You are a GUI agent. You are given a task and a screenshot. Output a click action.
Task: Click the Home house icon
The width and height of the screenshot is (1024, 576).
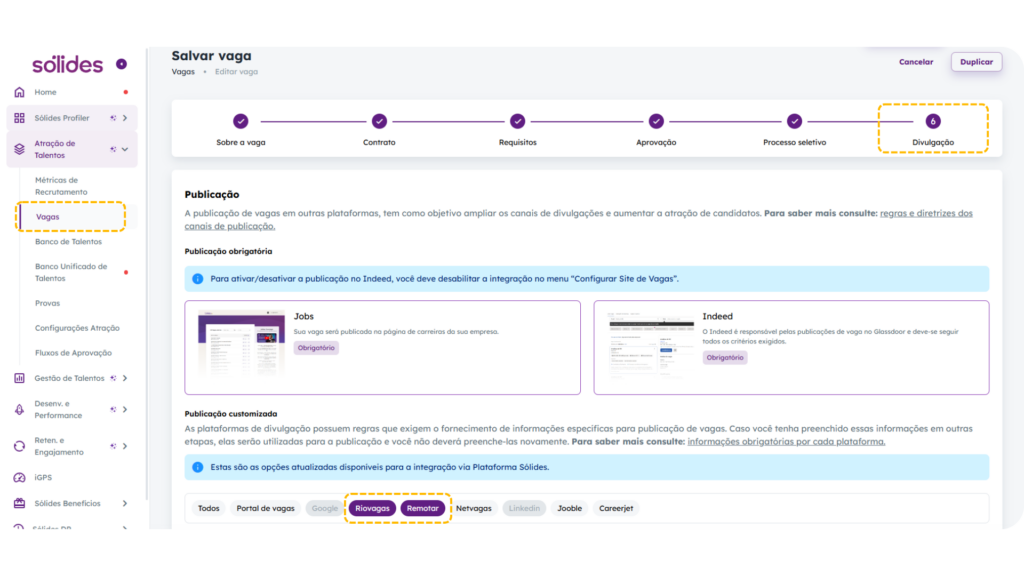tap(20, 92)
